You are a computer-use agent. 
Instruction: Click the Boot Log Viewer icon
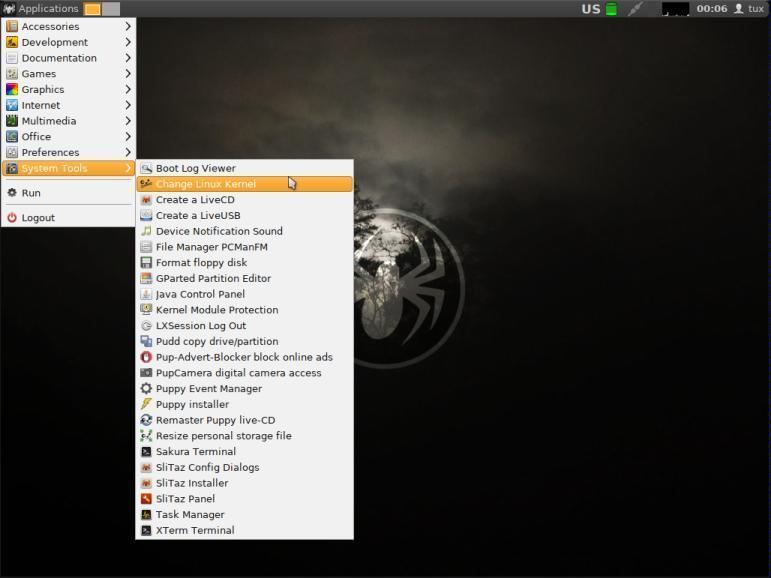(x=146, y=168)
